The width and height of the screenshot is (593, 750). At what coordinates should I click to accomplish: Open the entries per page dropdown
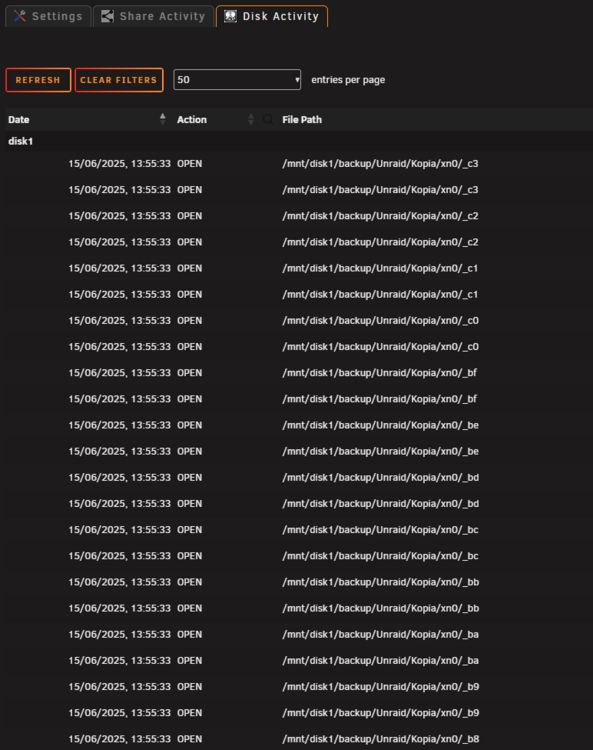tap(237, 79)
